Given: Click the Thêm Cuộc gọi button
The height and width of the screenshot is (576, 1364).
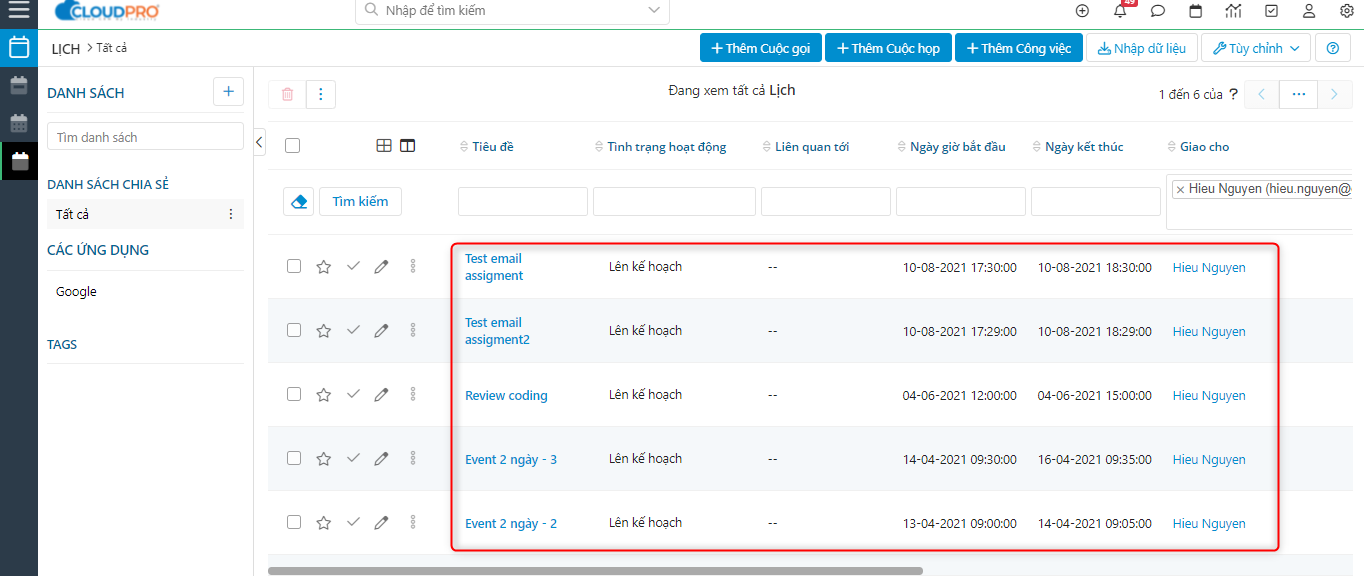Looking at the screenshot, I should pyautogui.click(x=760, y=48).
